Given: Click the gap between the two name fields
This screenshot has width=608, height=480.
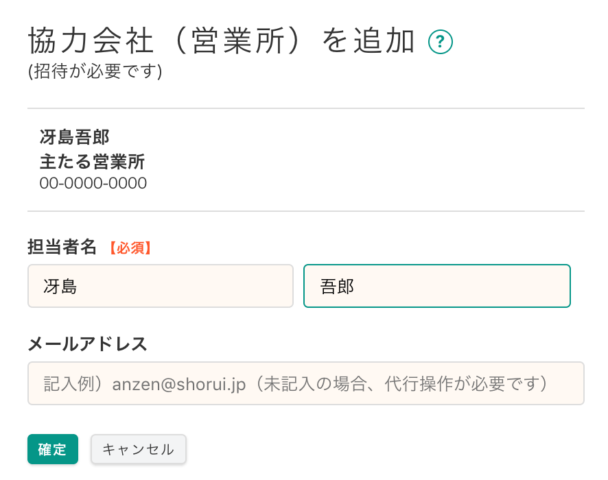Looking at the screenshot, I should click(x=298, y=286).
